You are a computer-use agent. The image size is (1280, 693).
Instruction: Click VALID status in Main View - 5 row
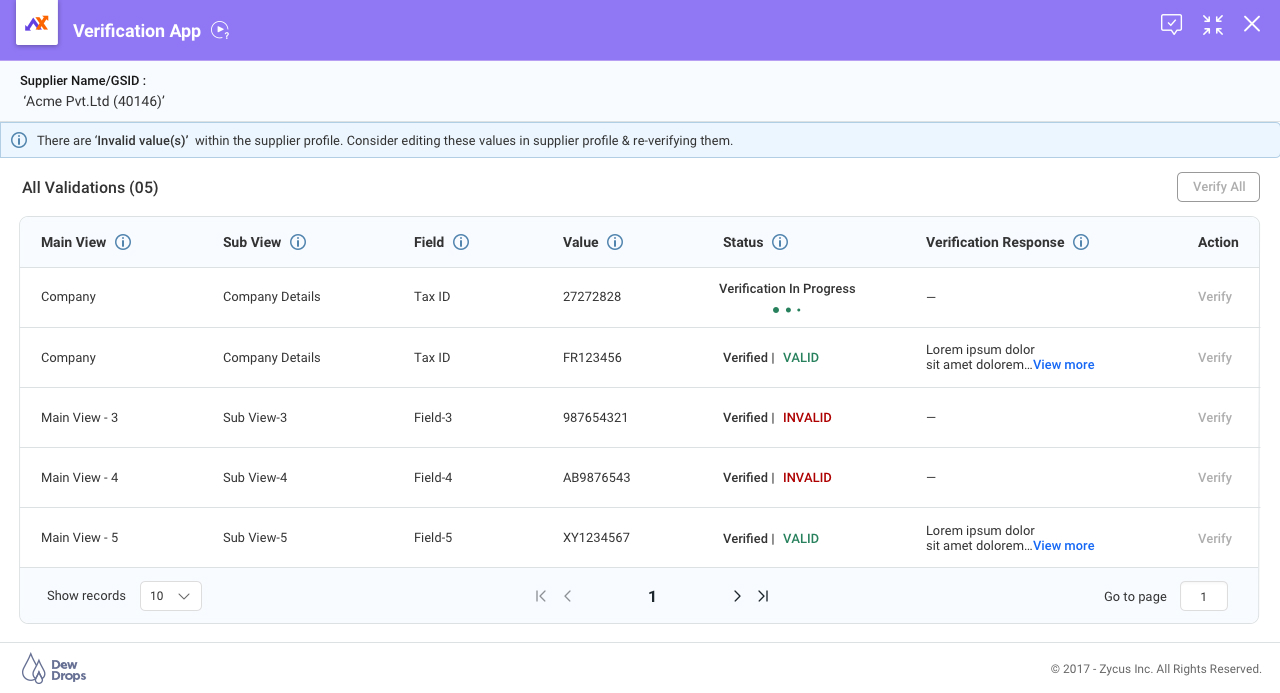pyautogui.click(x=801, y=539)
